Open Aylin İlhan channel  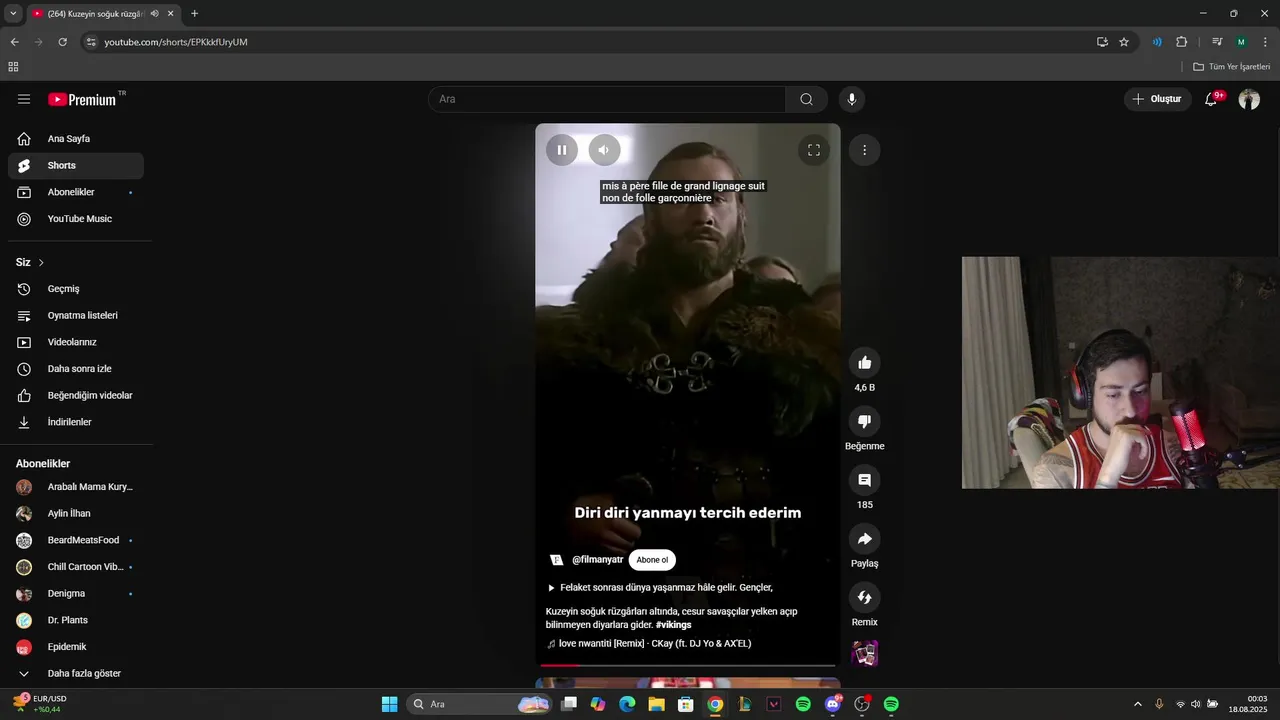(x=76, y=513)
